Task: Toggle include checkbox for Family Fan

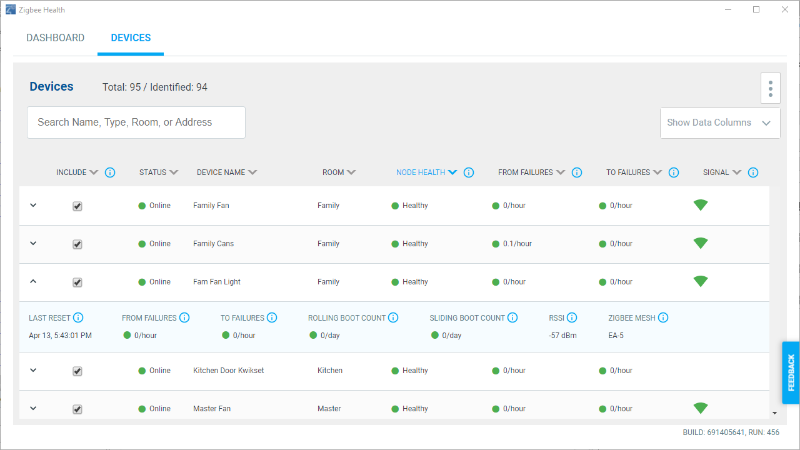Action: pyautogui.click(x=77, y=206)
